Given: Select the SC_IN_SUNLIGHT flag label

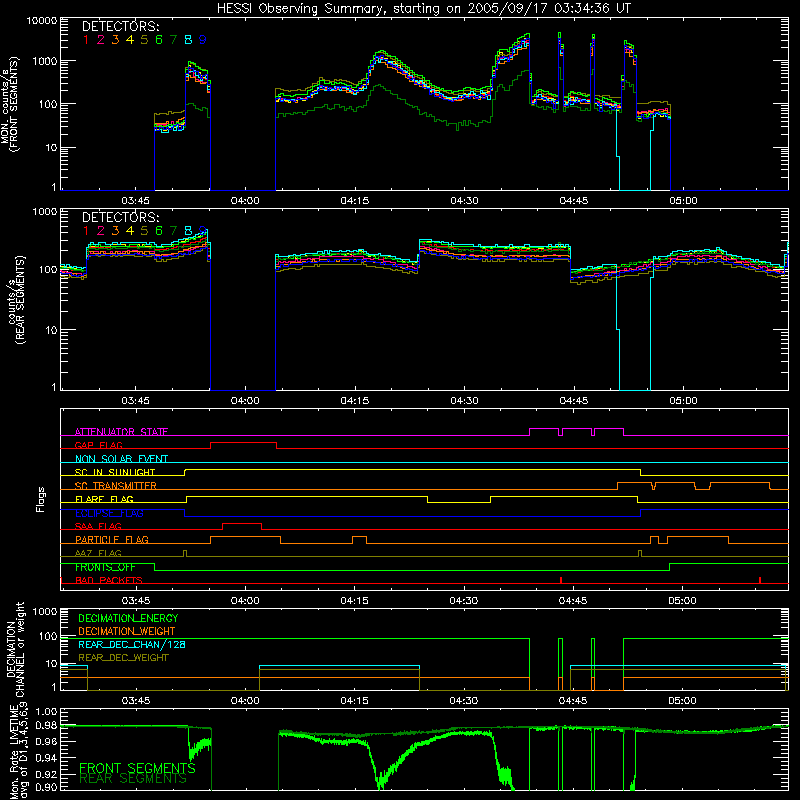Looking at the screenshot, I should (115, 472).
